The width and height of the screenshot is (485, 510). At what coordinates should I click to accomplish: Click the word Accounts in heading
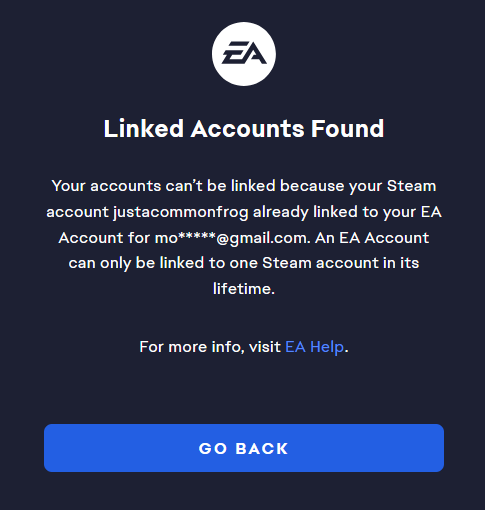click(x=247, y=129)
